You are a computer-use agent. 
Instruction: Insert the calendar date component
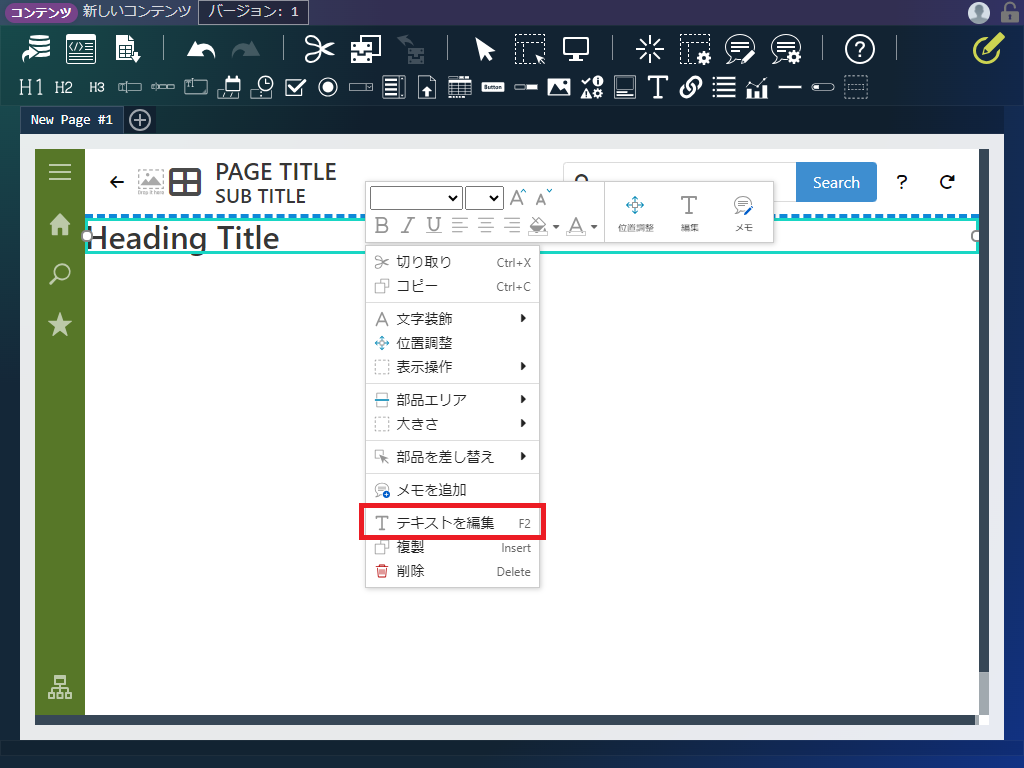pyautogui.click(x=229, y=87)
